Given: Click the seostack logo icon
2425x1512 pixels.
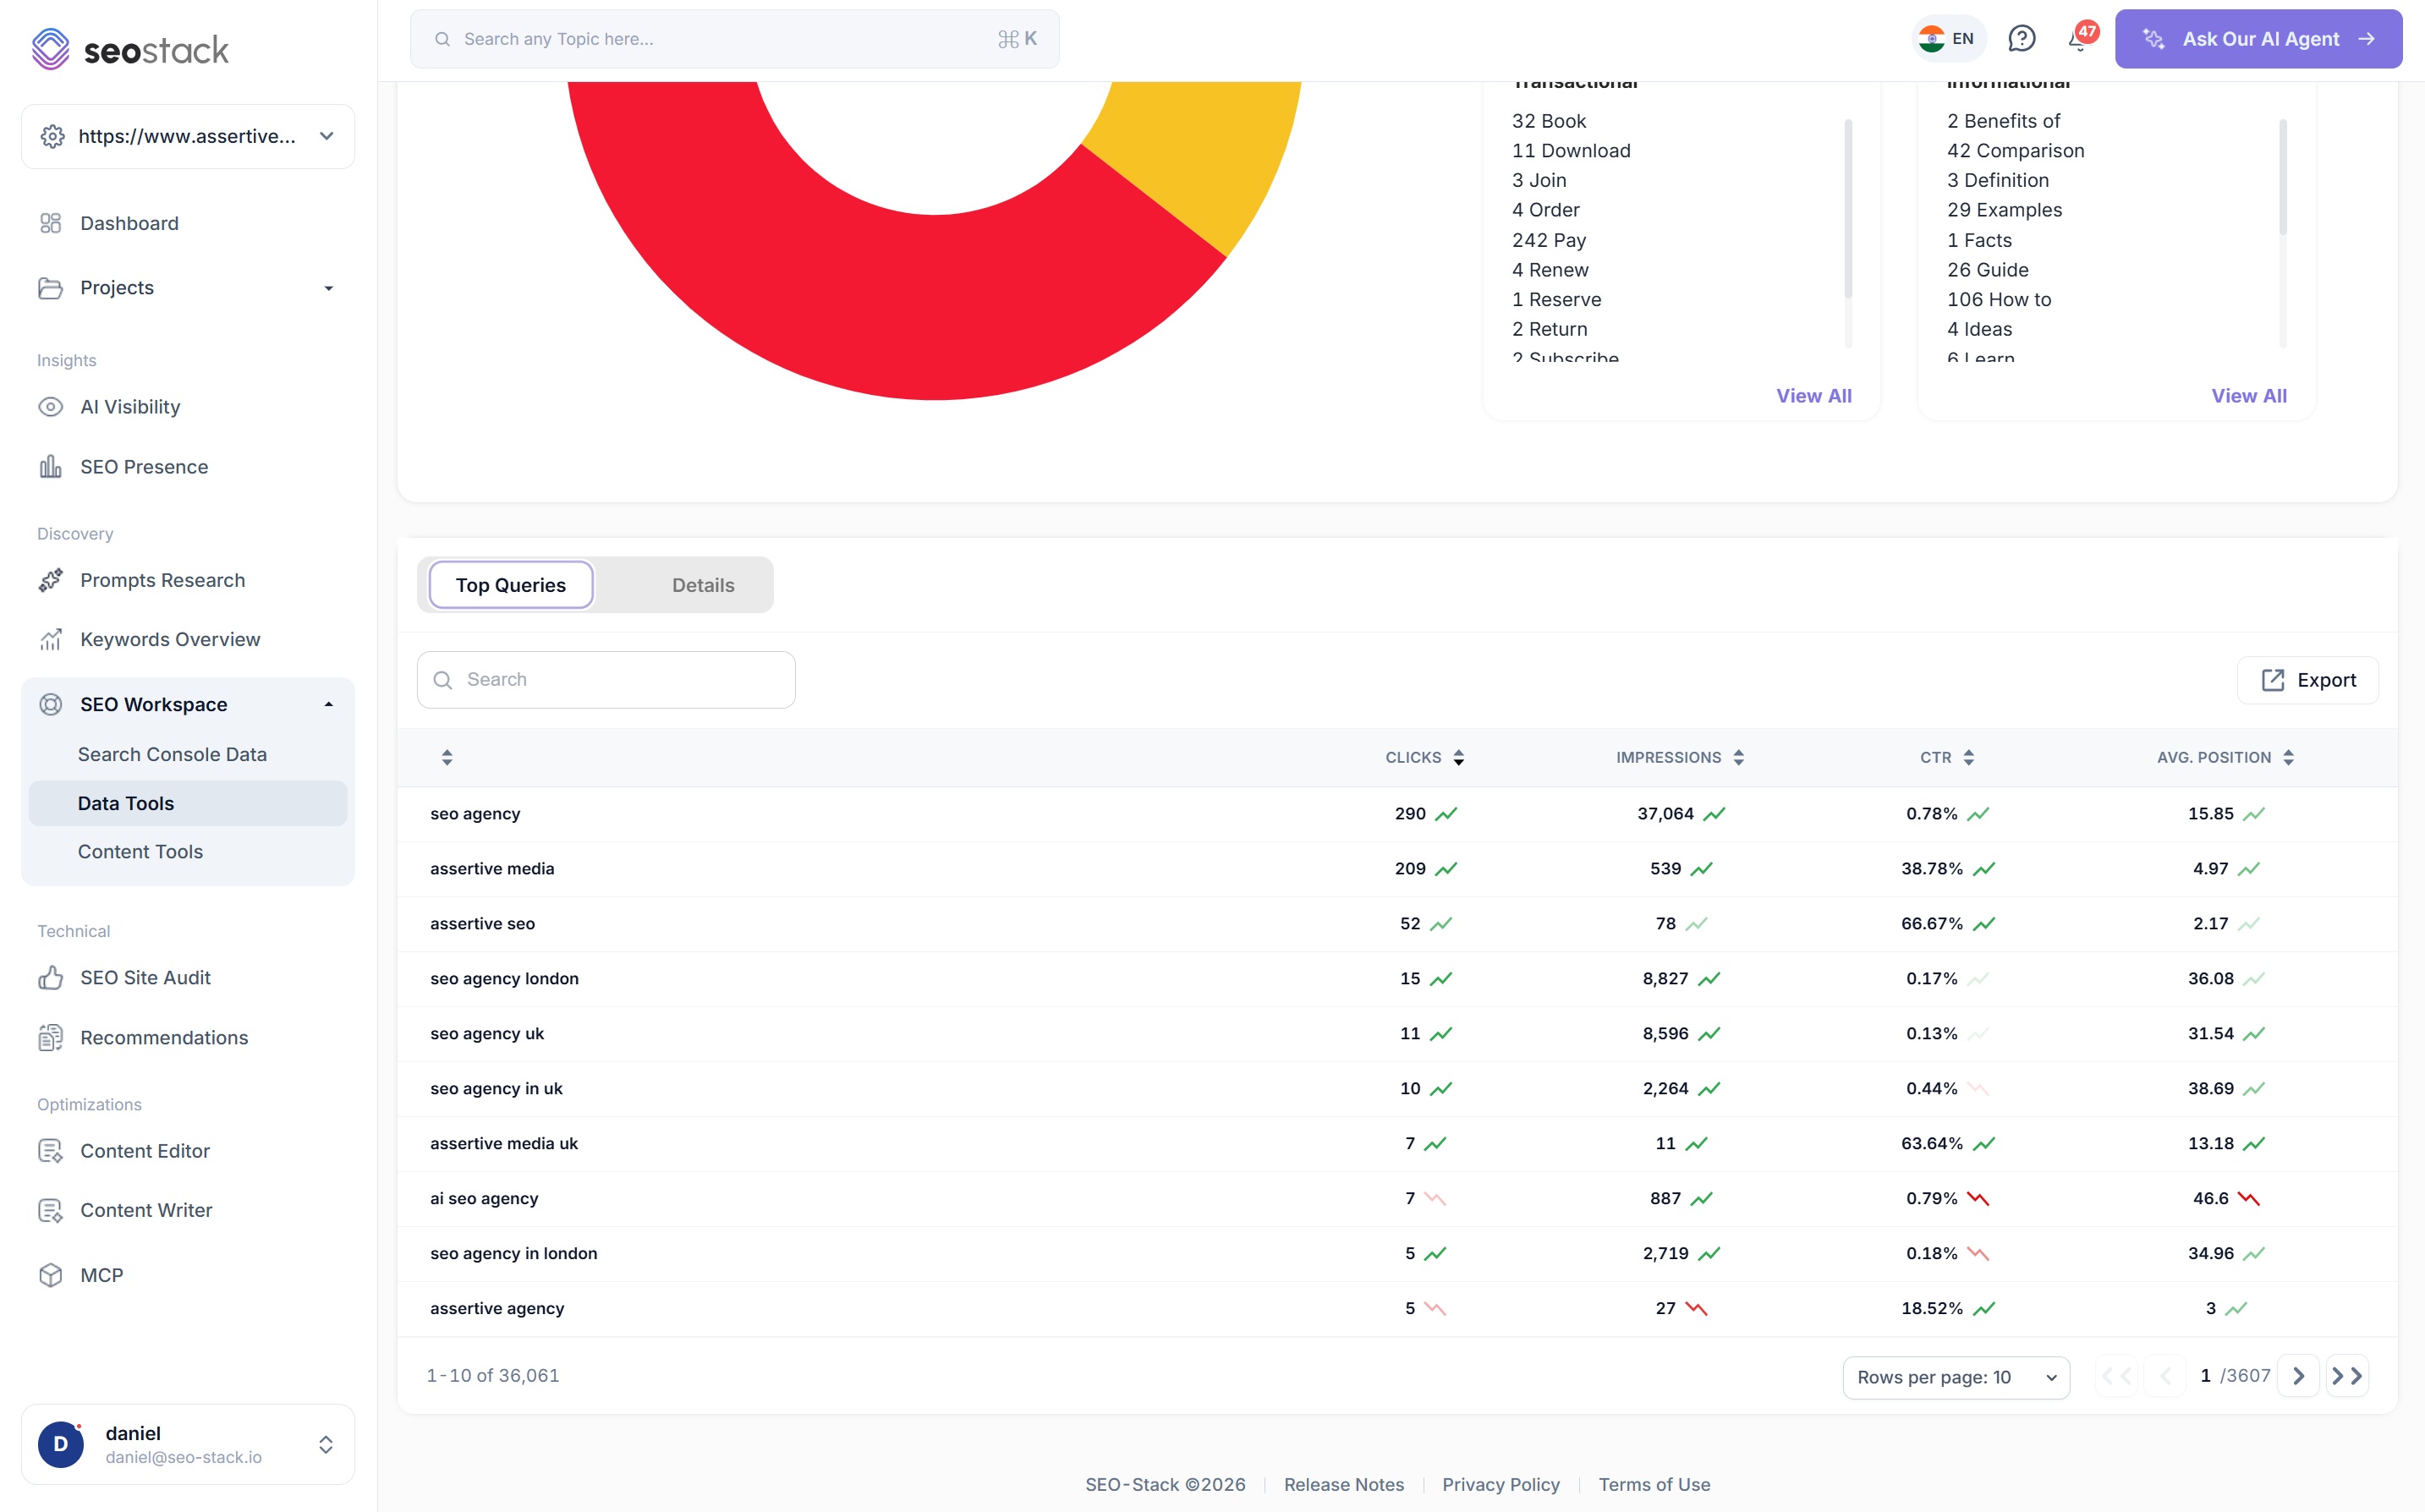Looking at the screenshot, I should click(x=50, y=48).
